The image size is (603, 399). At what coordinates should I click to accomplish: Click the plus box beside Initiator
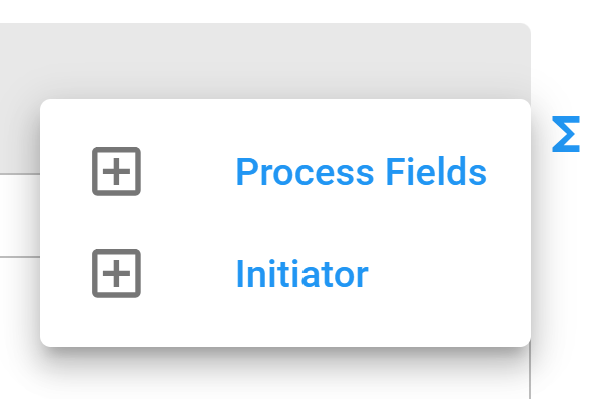(116, 273)
